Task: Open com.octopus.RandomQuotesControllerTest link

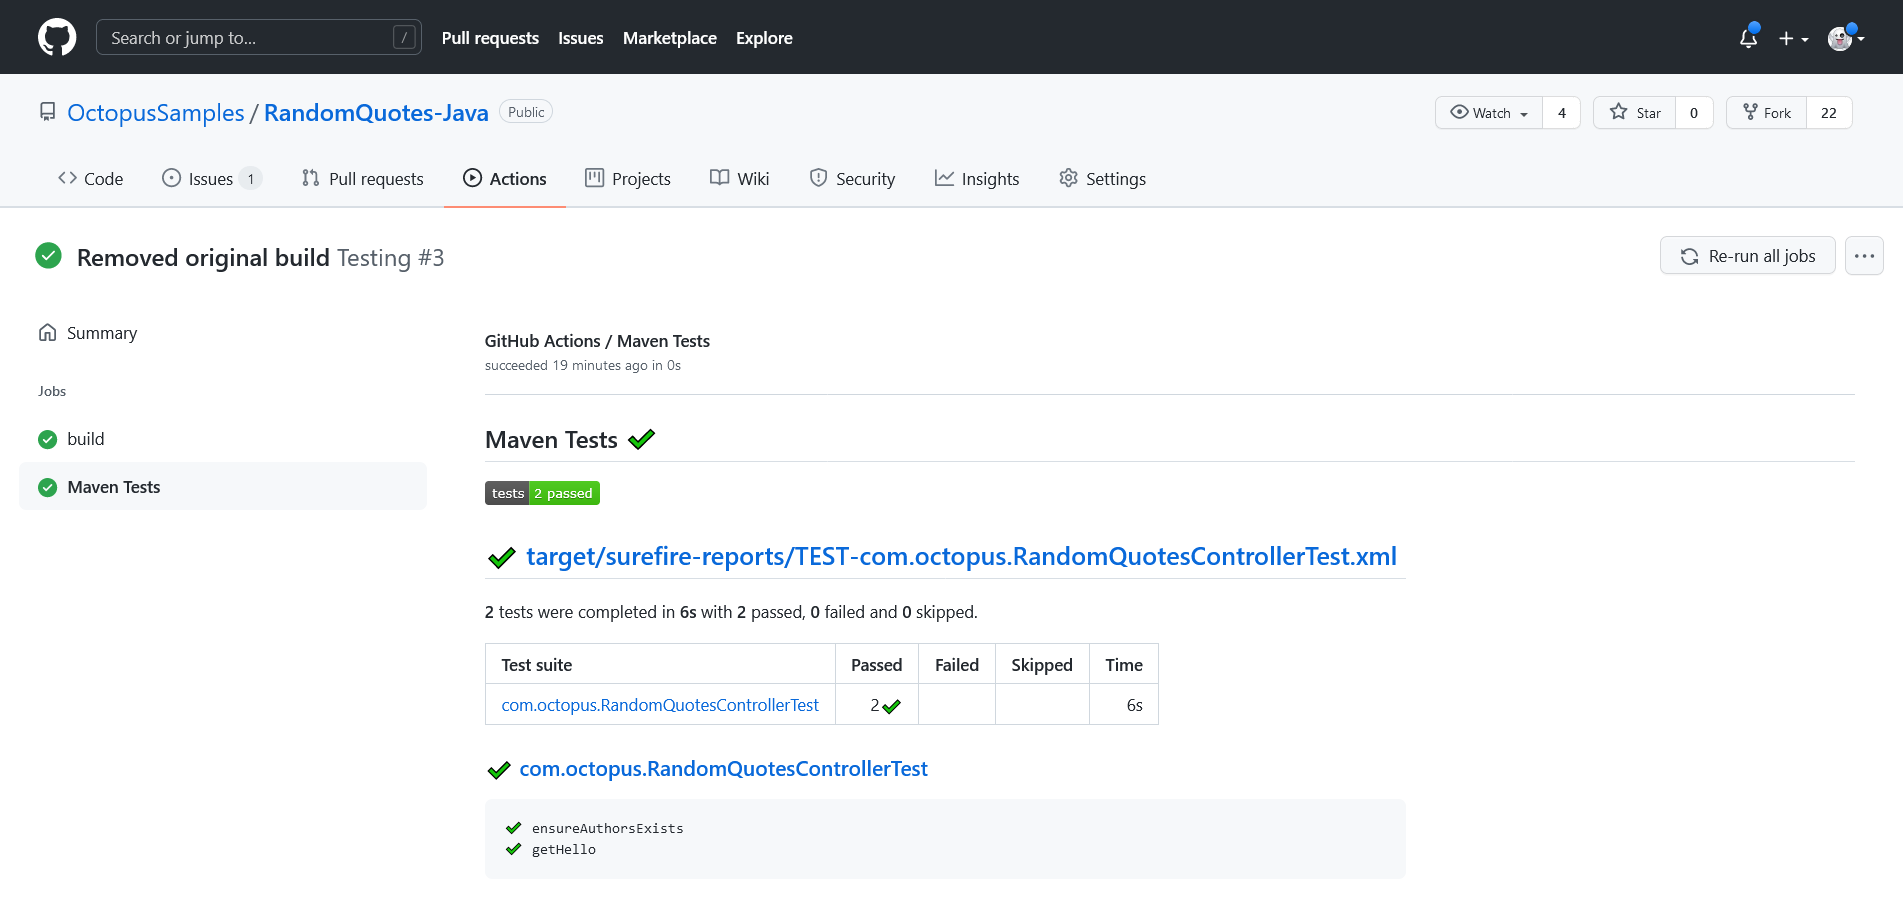Action: pos(723,768)
